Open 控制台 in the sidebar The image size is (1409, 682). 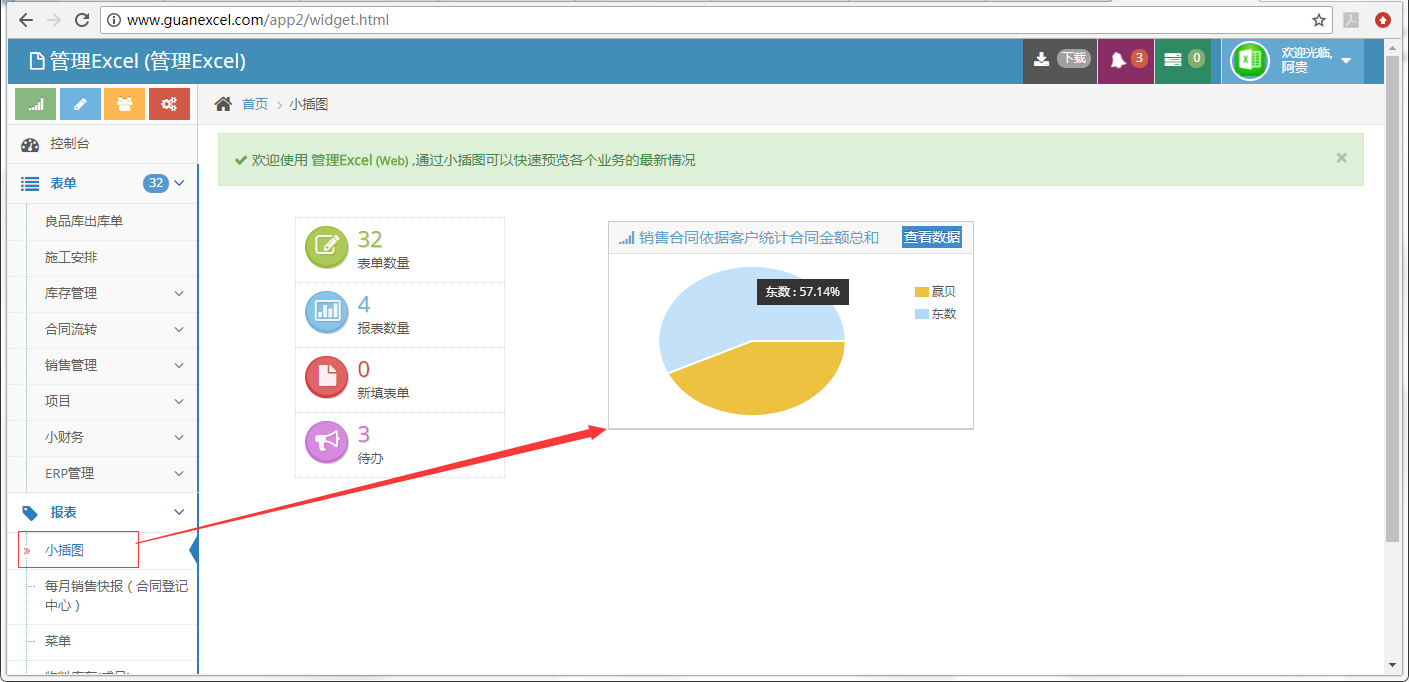tap(102, 144)
